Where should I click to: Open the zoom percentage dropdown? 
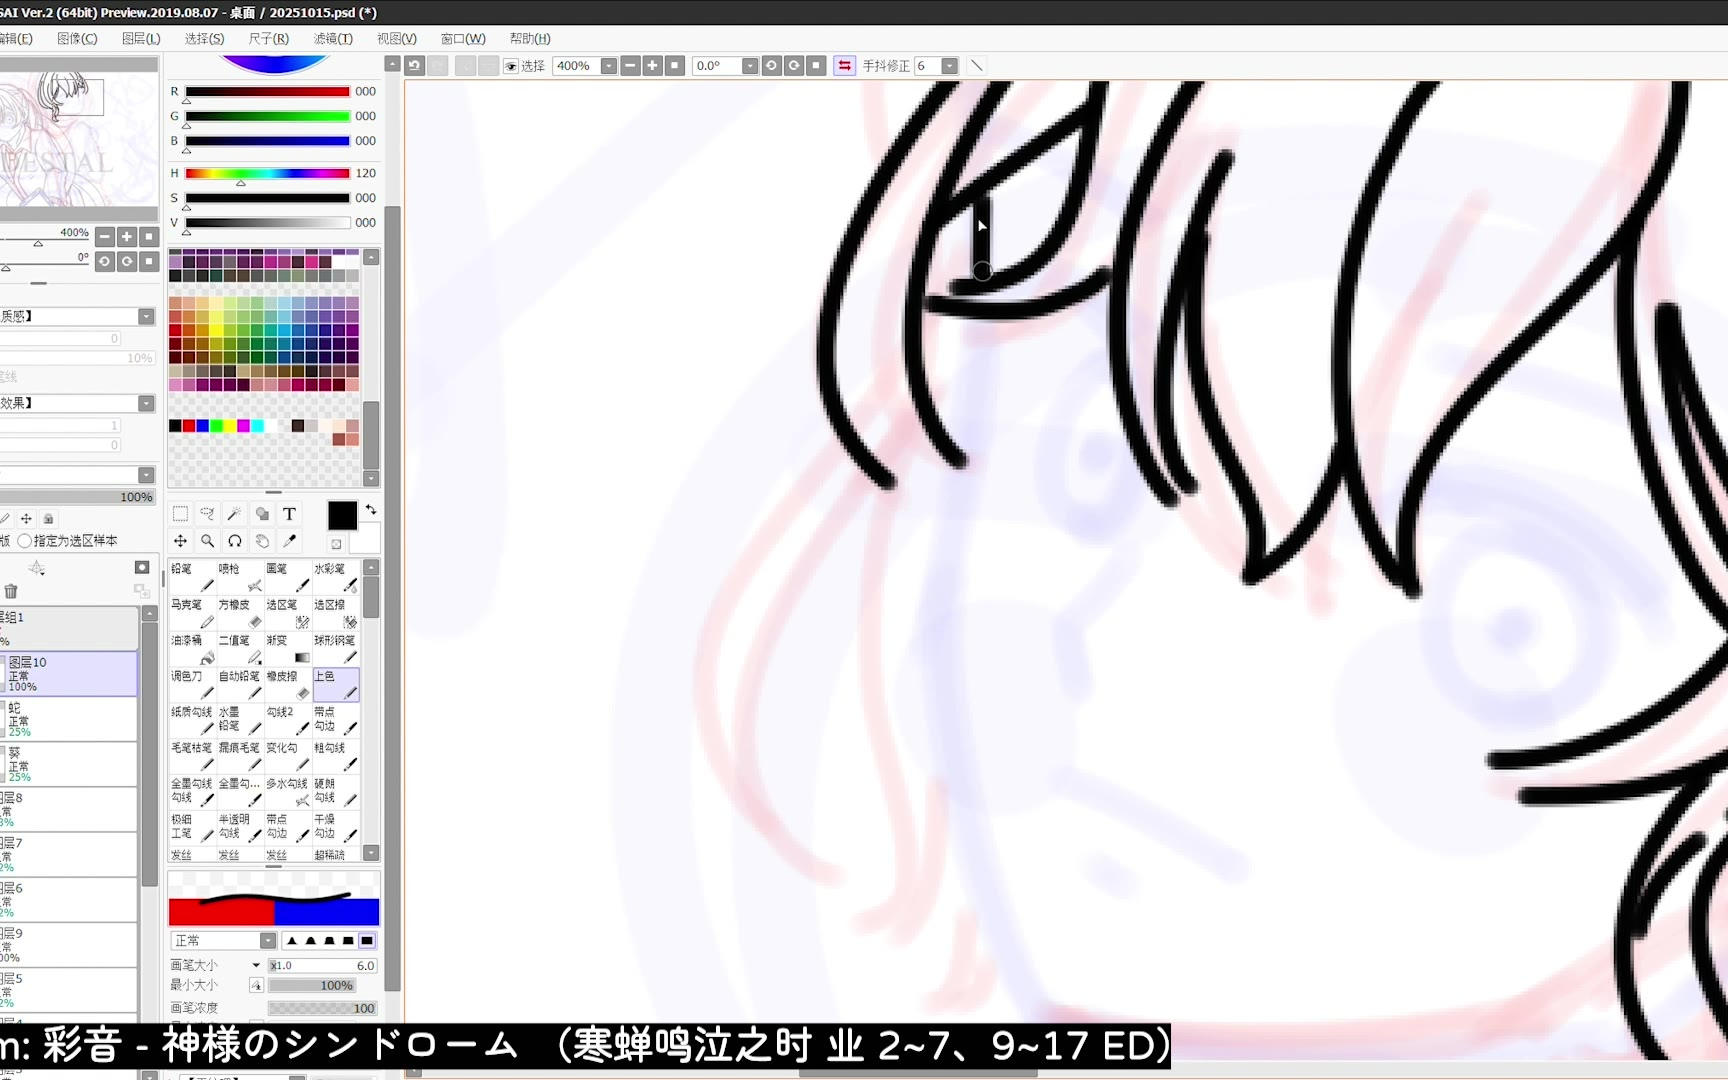(x=608, y=66)
